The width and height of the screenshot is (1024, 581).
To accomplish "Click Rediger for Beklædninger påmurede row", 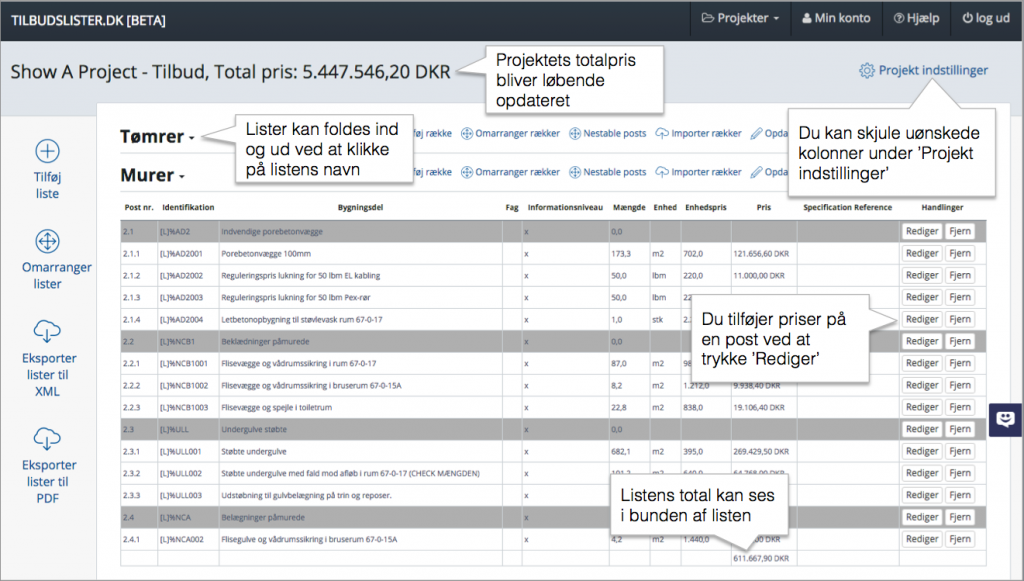I will pyautogui.click(x=921, y=341).
